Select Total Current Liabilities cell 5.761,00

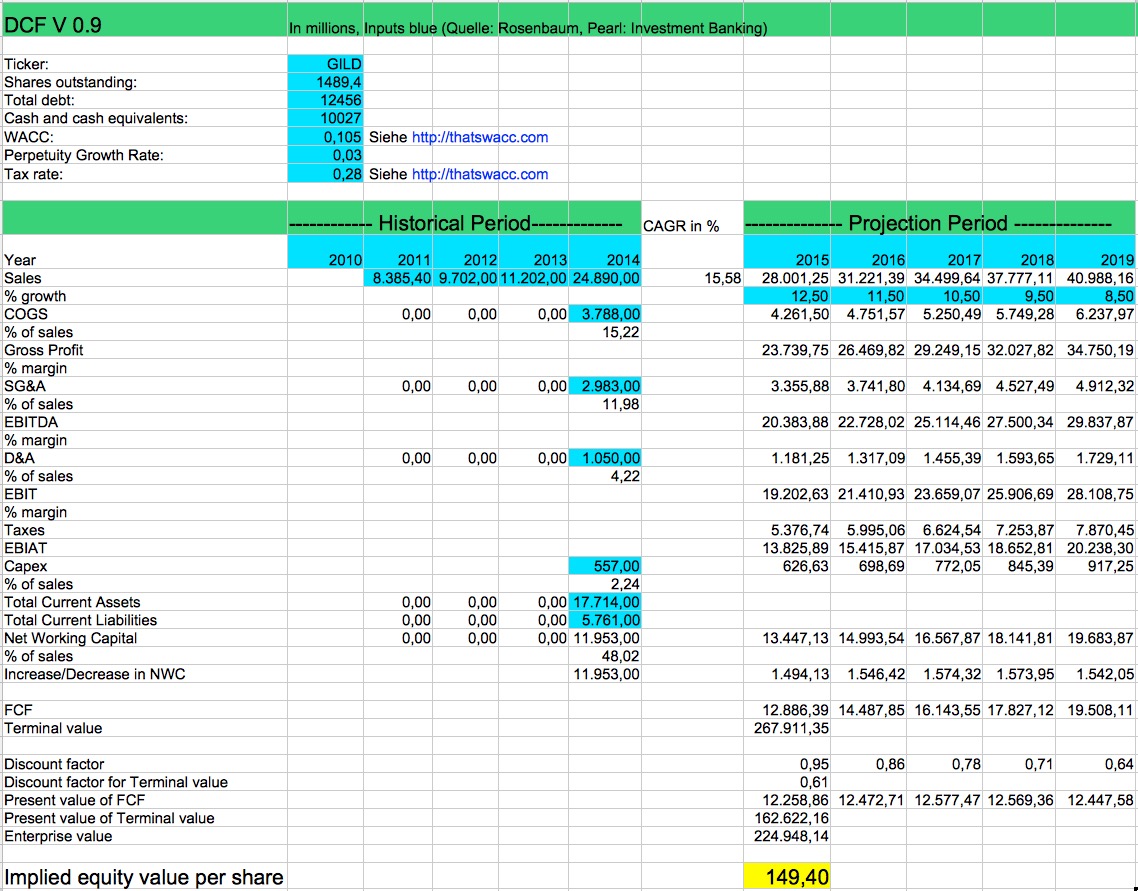605,620
